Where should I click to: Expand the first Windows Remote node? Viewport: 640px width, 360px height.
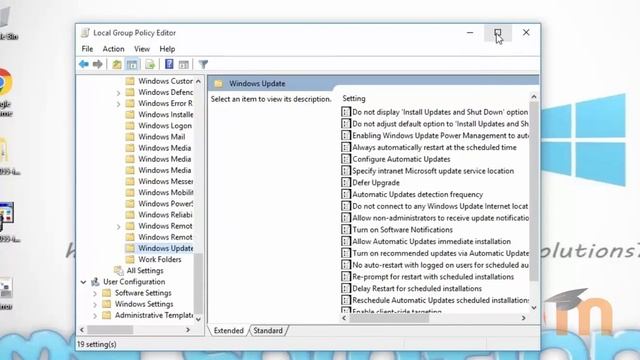[x=118, y=227]
